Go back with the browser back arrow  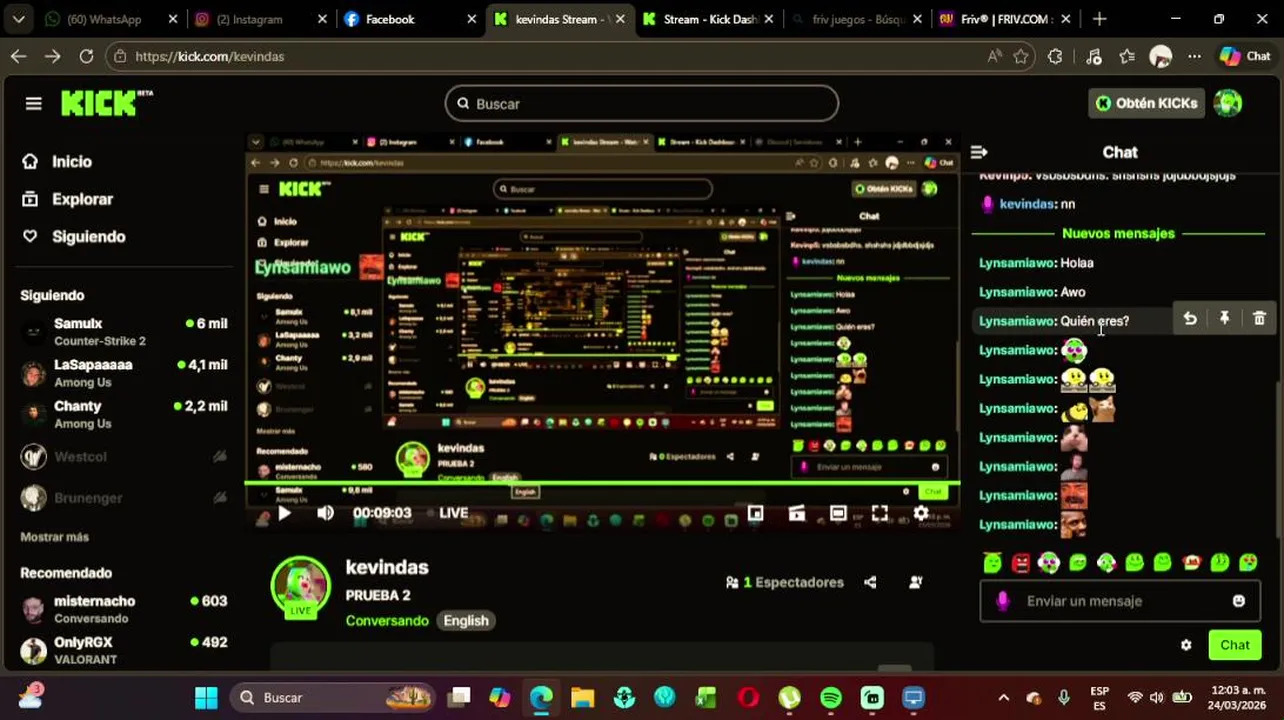coord(18,57)
